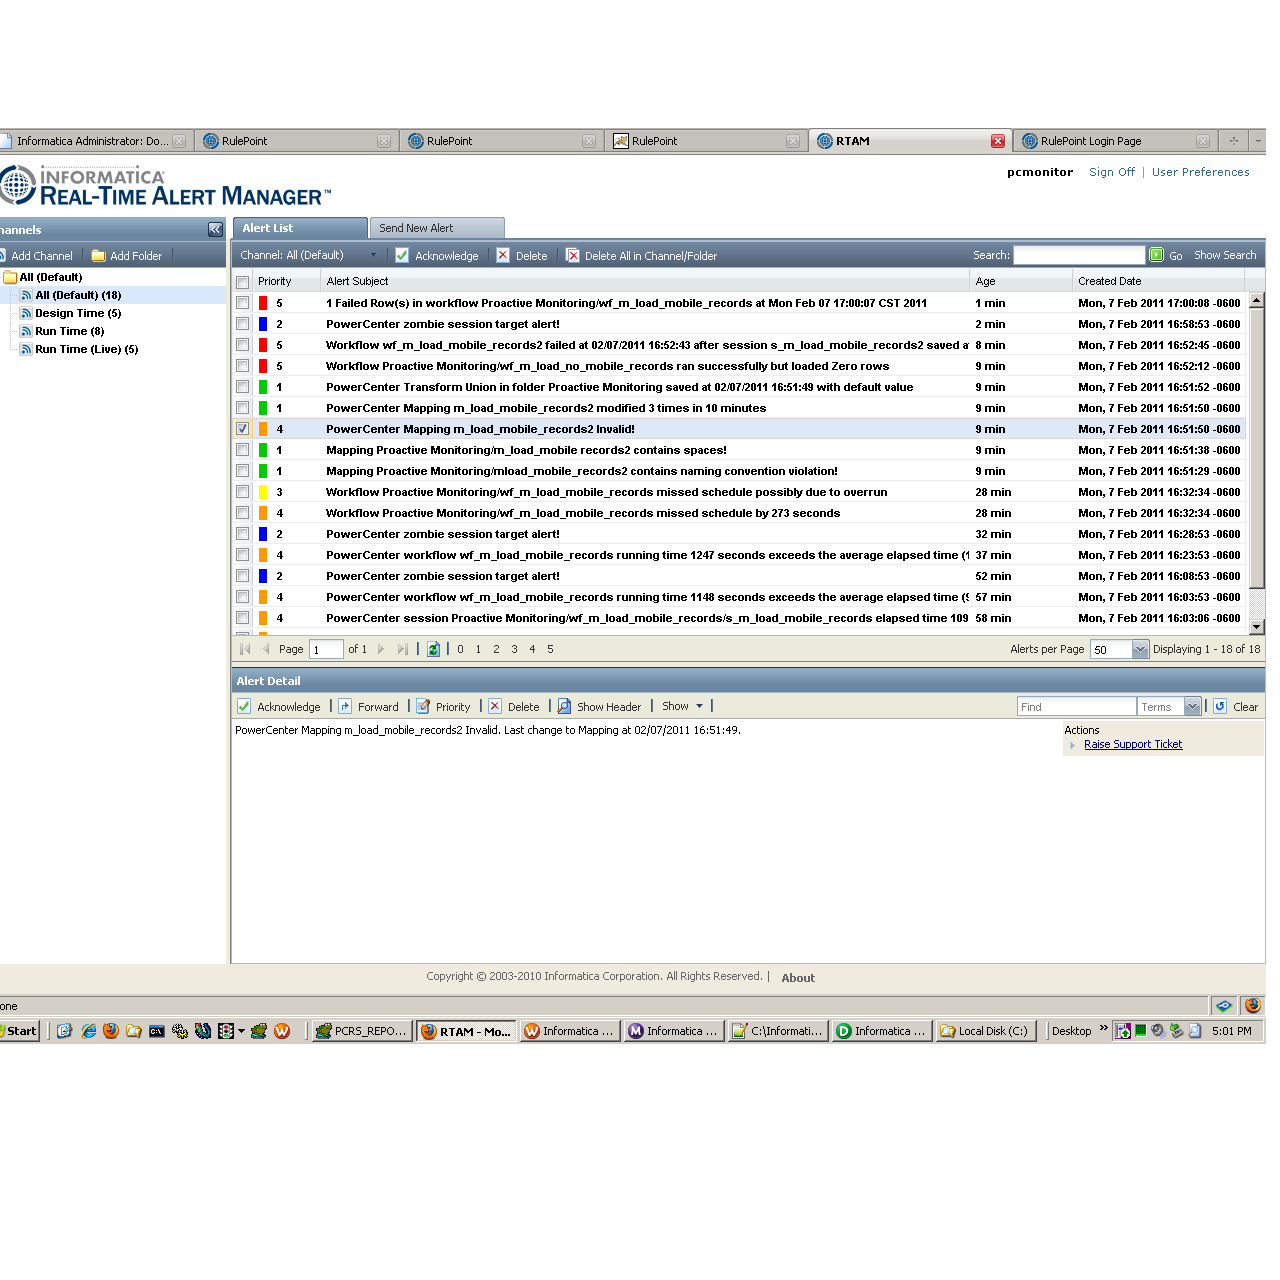The image size is (1280, 1280).
Task: Click the Firefox icon in the browser status bar
Action: [1253, 1005]
